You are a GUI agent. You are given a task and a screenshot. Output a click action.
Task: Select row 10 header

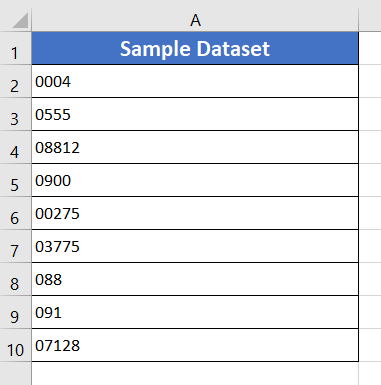[x=16, y=345]
